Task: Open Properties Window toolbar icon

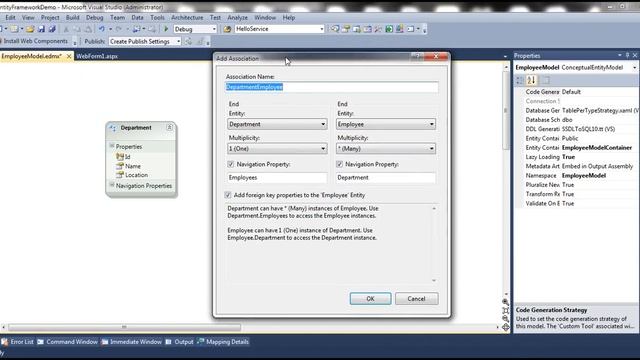Action: click(x=346, y=29)
